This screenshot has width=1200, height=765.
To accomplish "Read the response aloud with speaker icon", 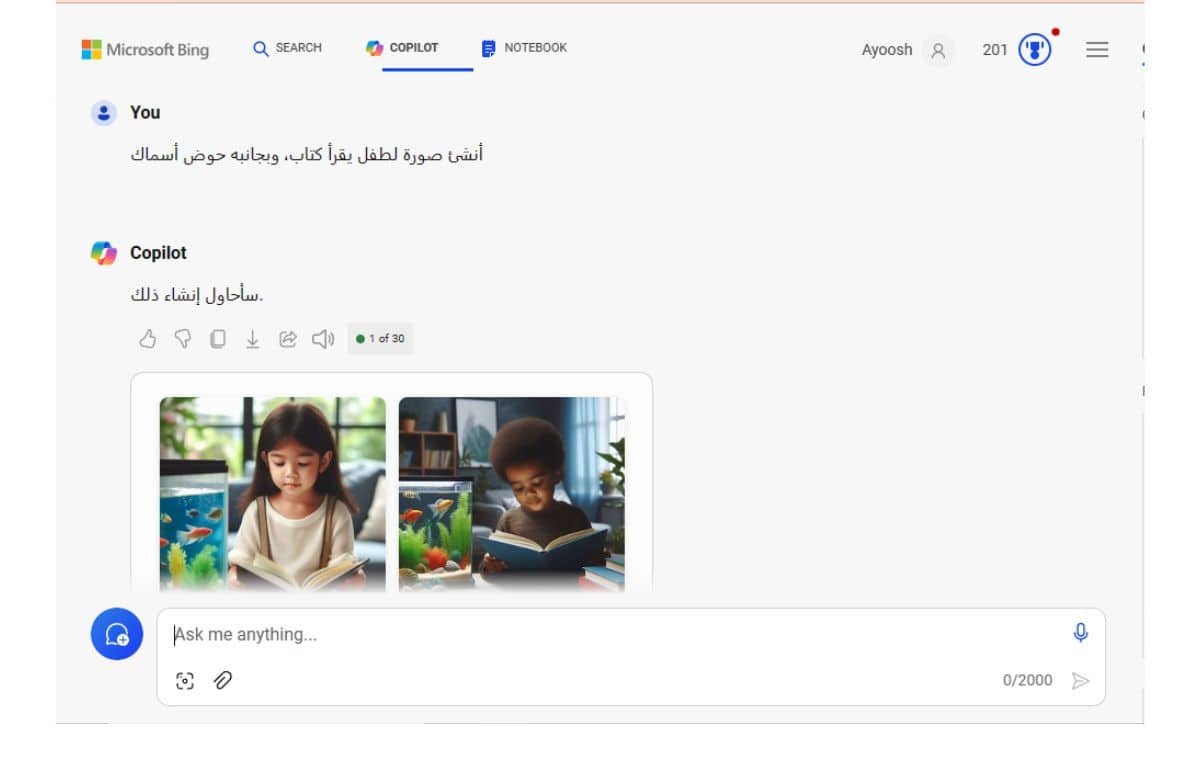I will click(x=322, y=339).
